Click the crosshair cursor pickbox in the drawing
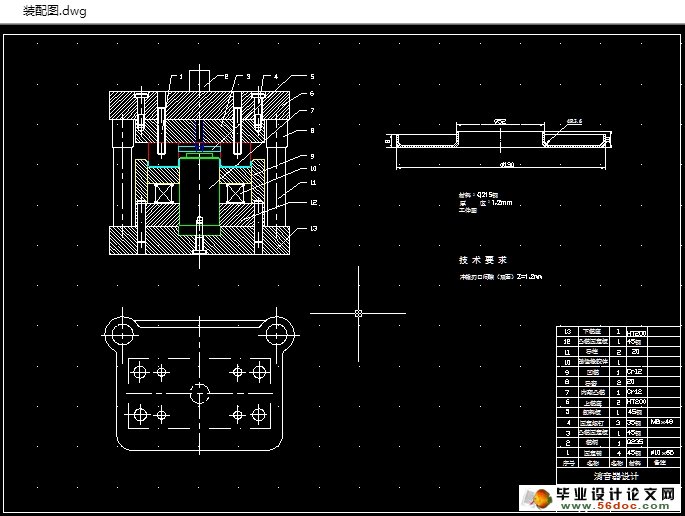Screen dimensions: 685x516 tap(358, 313)
